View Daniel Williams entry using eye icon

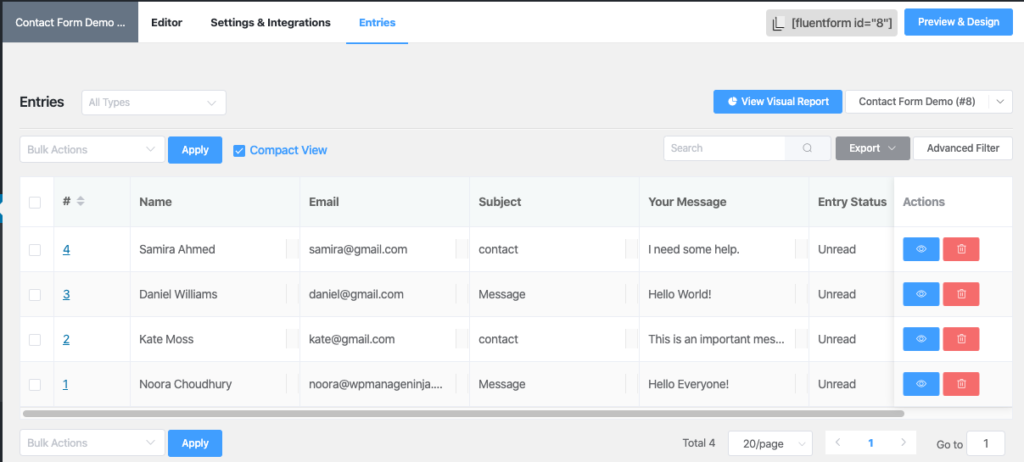(x=921, y=294)
